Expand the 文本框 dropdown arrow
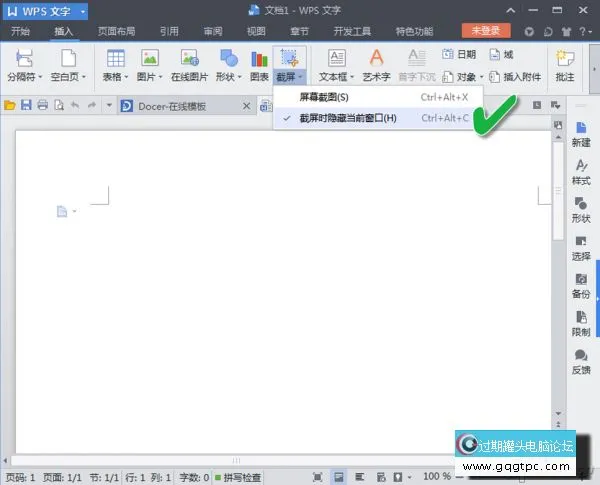Screen dimensions: 600x485 (x=352, y=77)
